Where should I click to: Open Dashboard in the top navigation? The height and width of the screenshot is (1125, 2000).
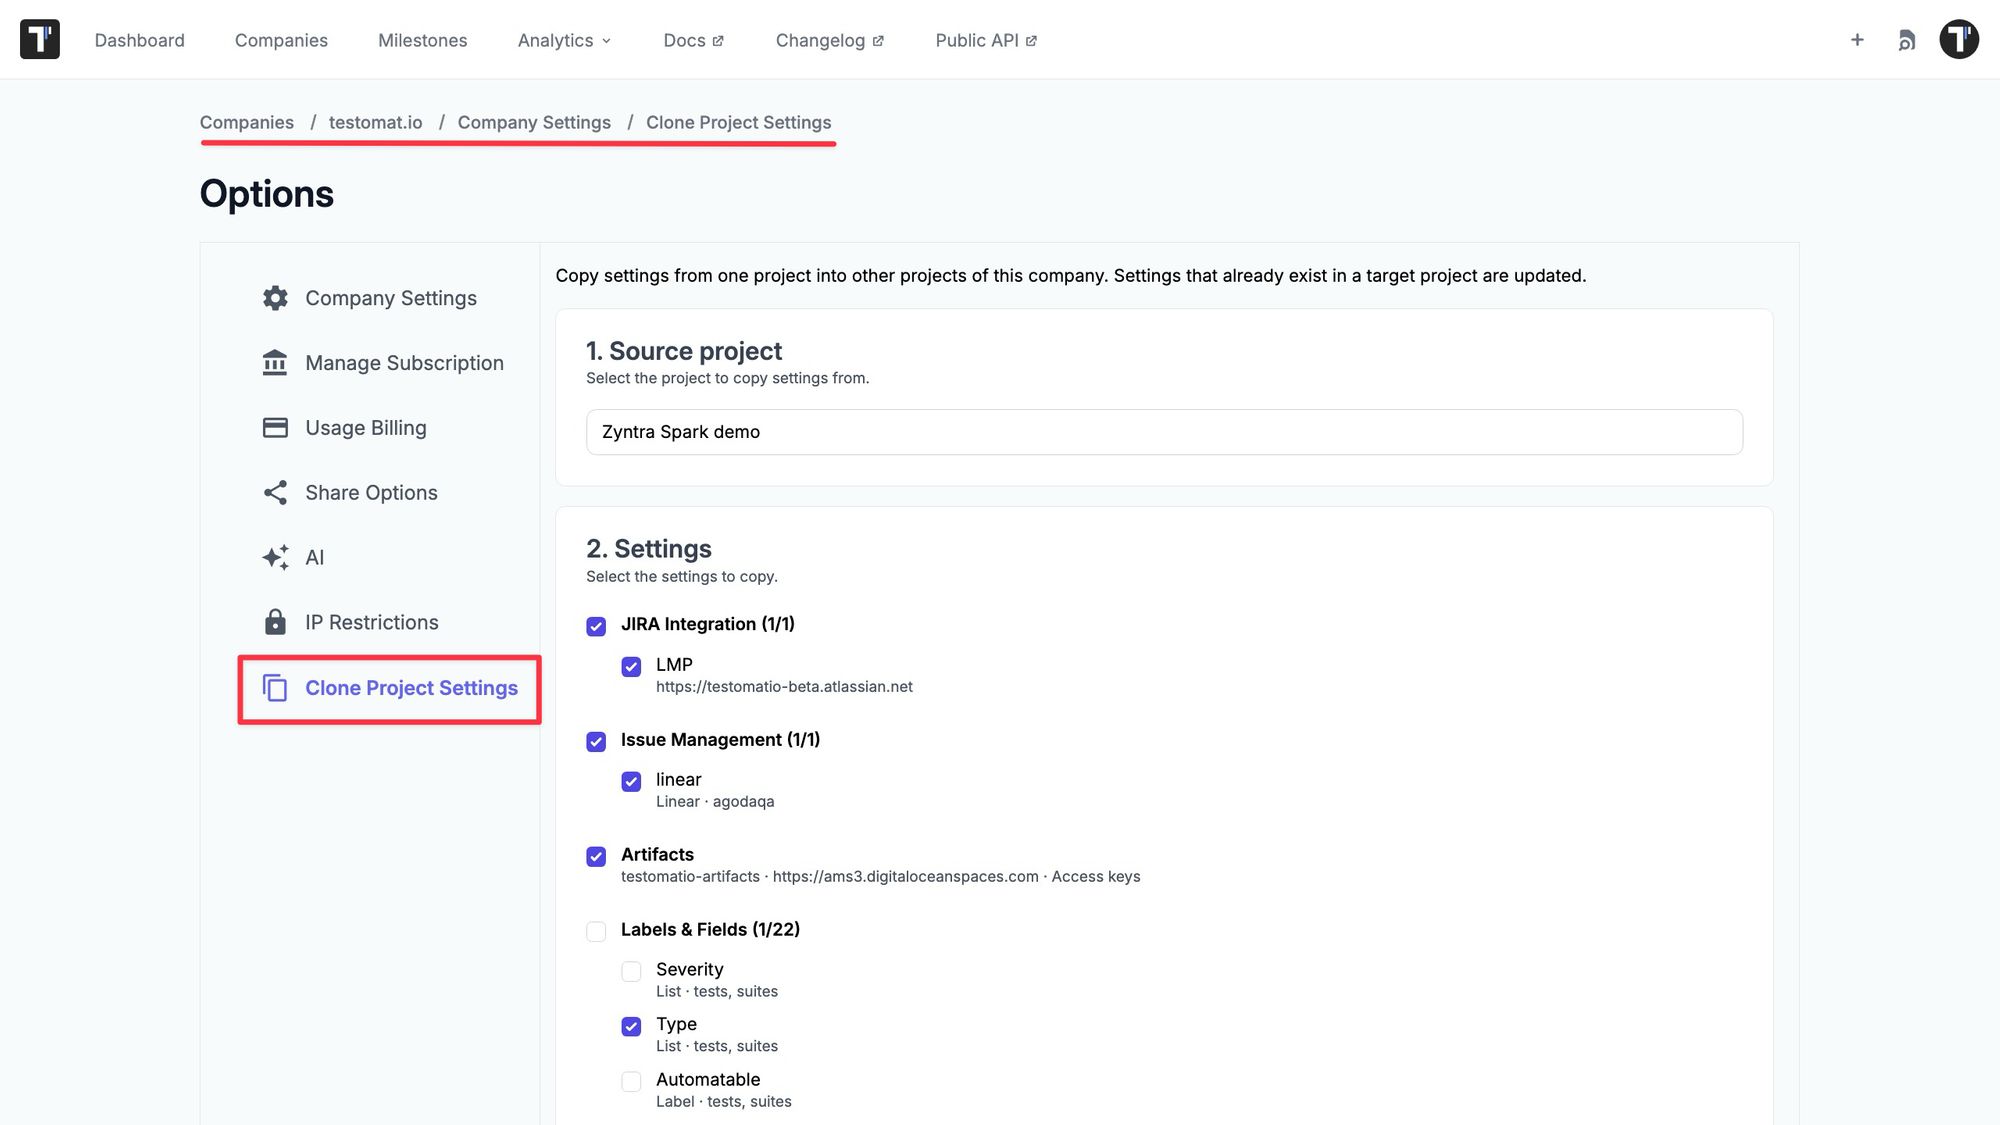pyautogui.click(x=139, y=40)
